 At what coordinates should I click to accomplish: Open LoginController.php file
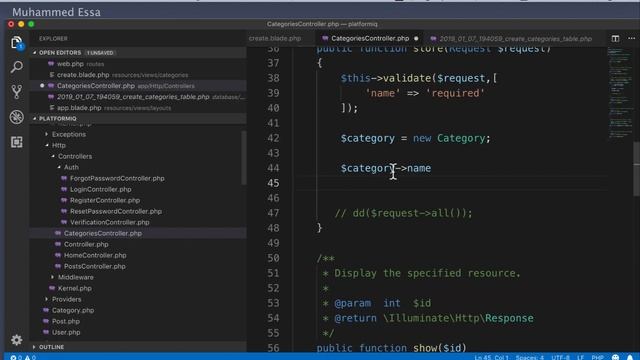100,189
